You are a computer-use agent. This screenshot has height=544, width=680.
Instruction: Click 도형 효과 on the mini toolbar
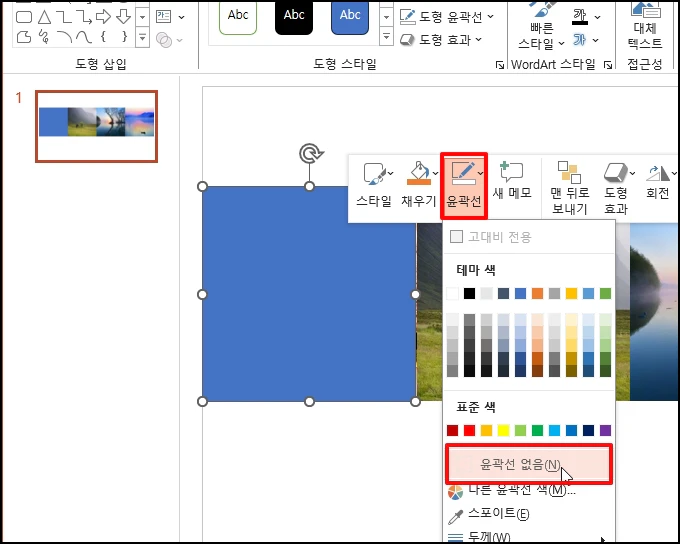(616, 188)
